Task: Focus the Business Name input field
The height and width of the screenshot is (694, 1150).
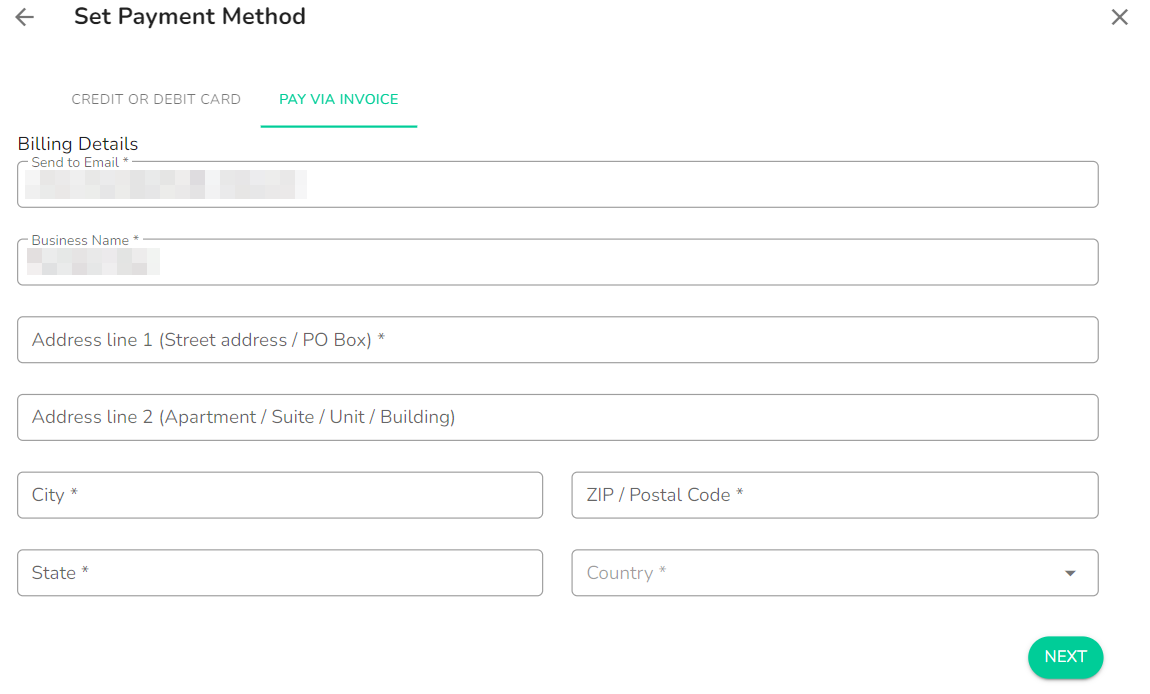Action: [557, 262]
